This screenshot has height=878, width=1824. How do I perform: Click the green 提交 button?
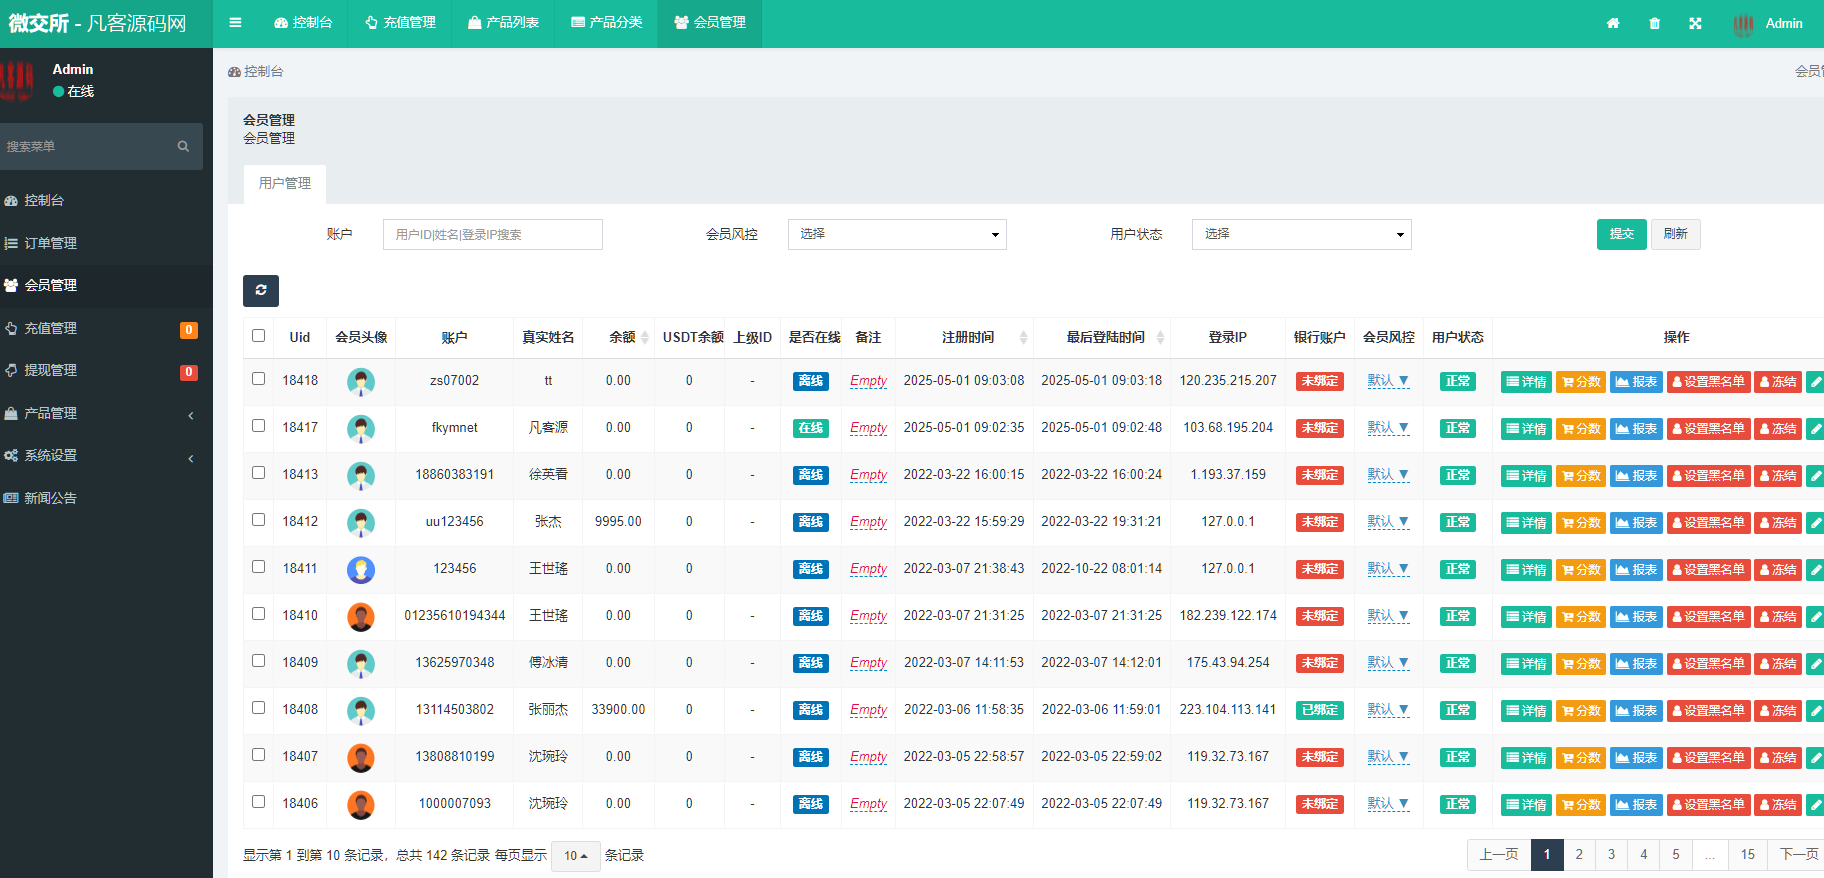pos(1621,234)
